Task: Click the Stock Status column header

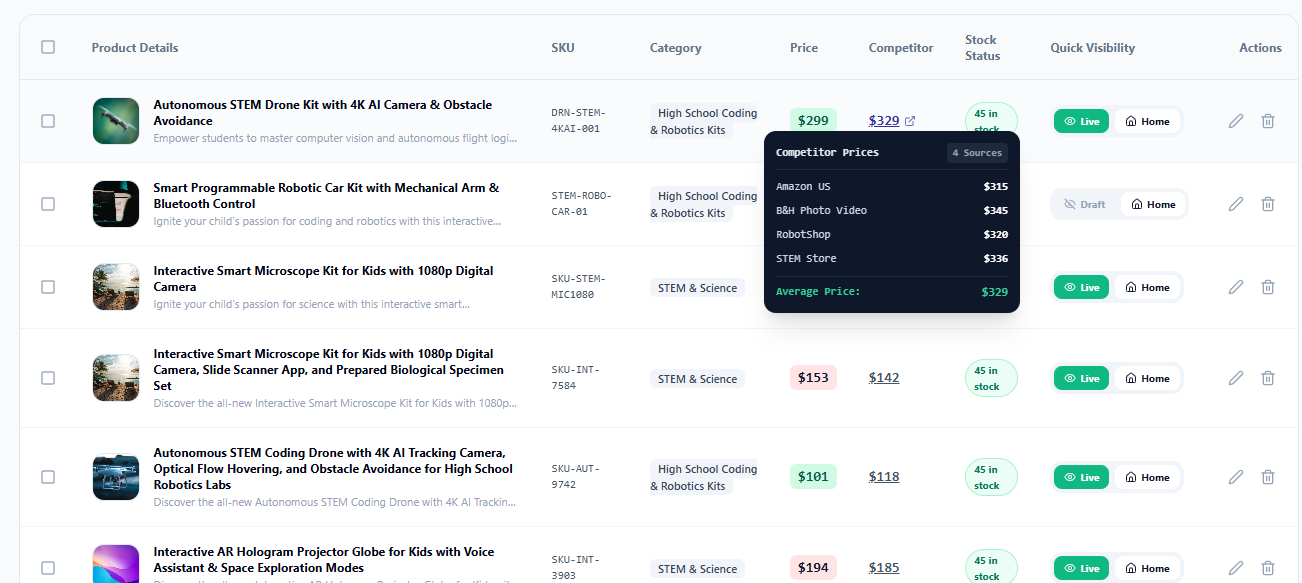Action: 982,48
